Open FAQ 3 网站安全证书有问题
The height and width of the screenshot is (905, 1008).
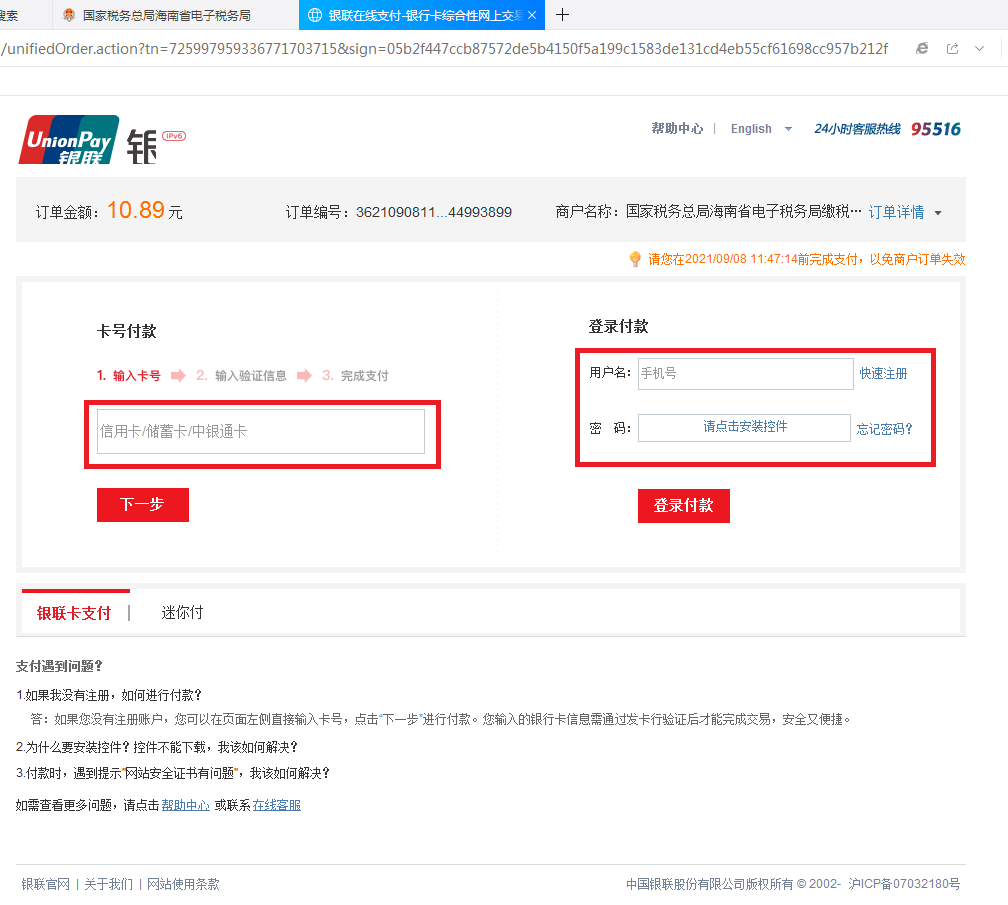[173, 773]
